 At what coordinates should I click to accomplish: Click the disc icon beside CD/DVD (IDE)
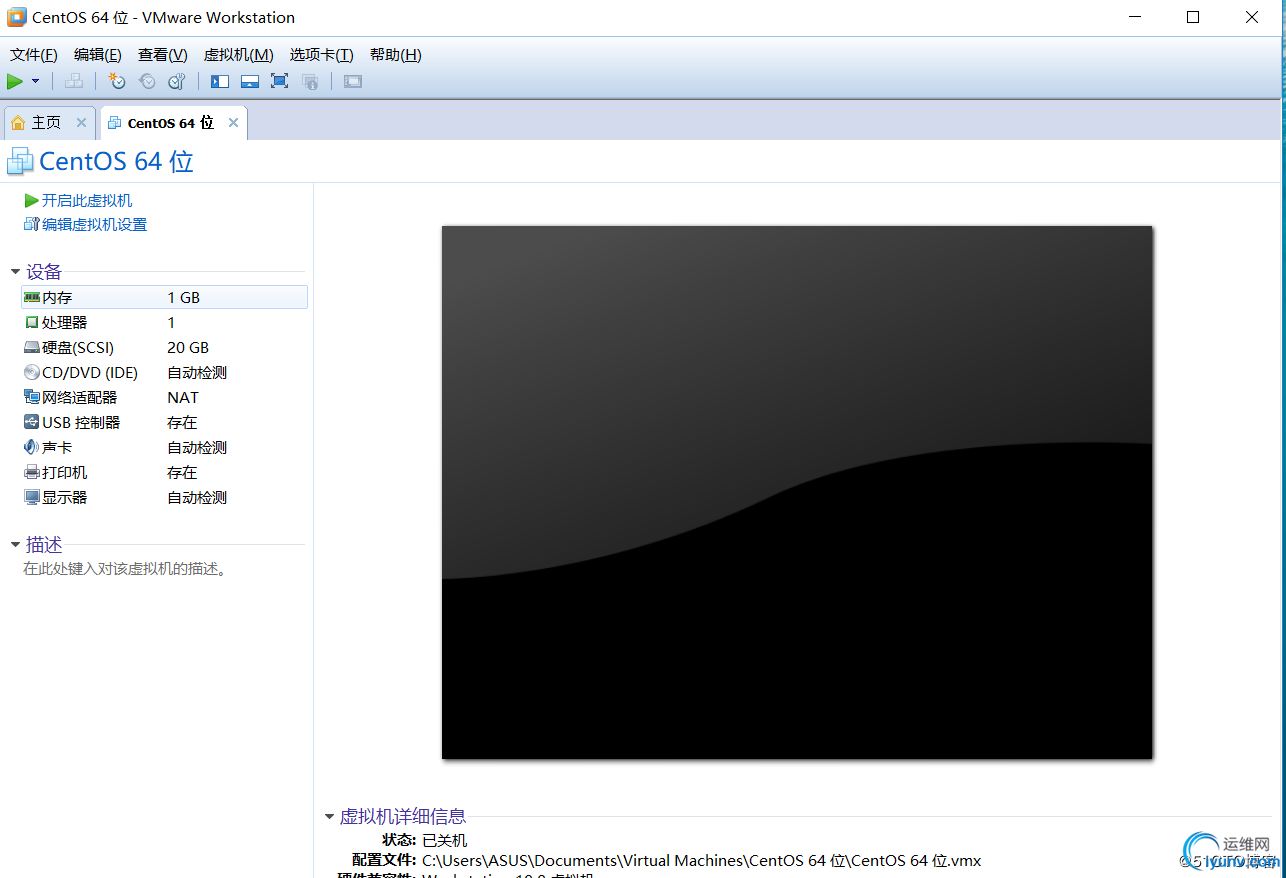[x=32, y=372]
